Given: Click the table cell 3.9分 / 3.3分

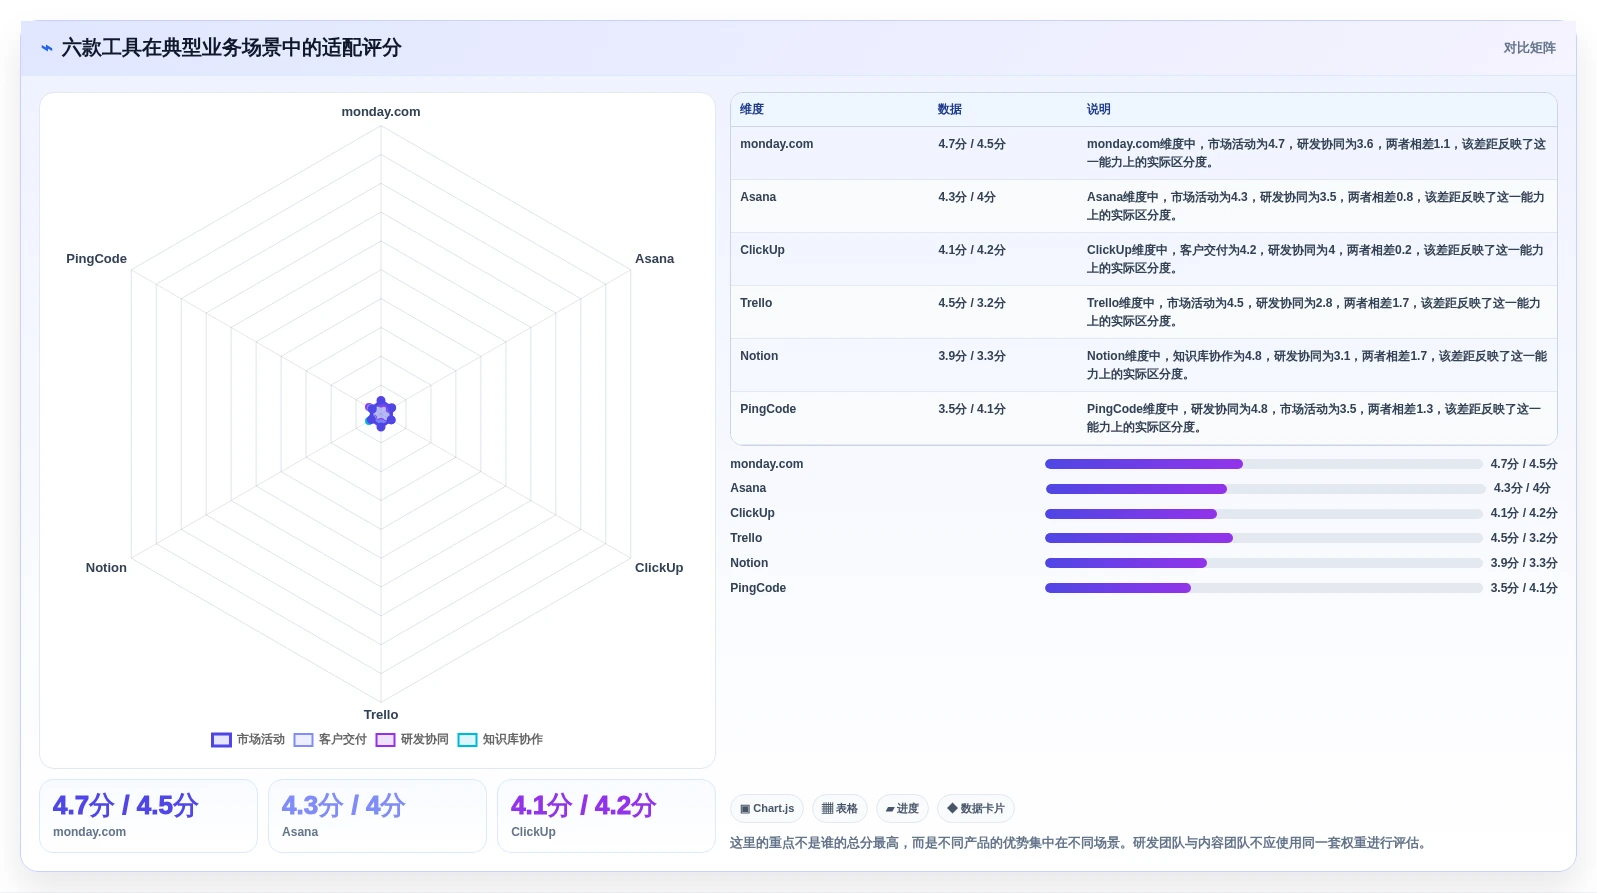Looking at the screenshot, I should pyautogui.click(x=972, y=356).
